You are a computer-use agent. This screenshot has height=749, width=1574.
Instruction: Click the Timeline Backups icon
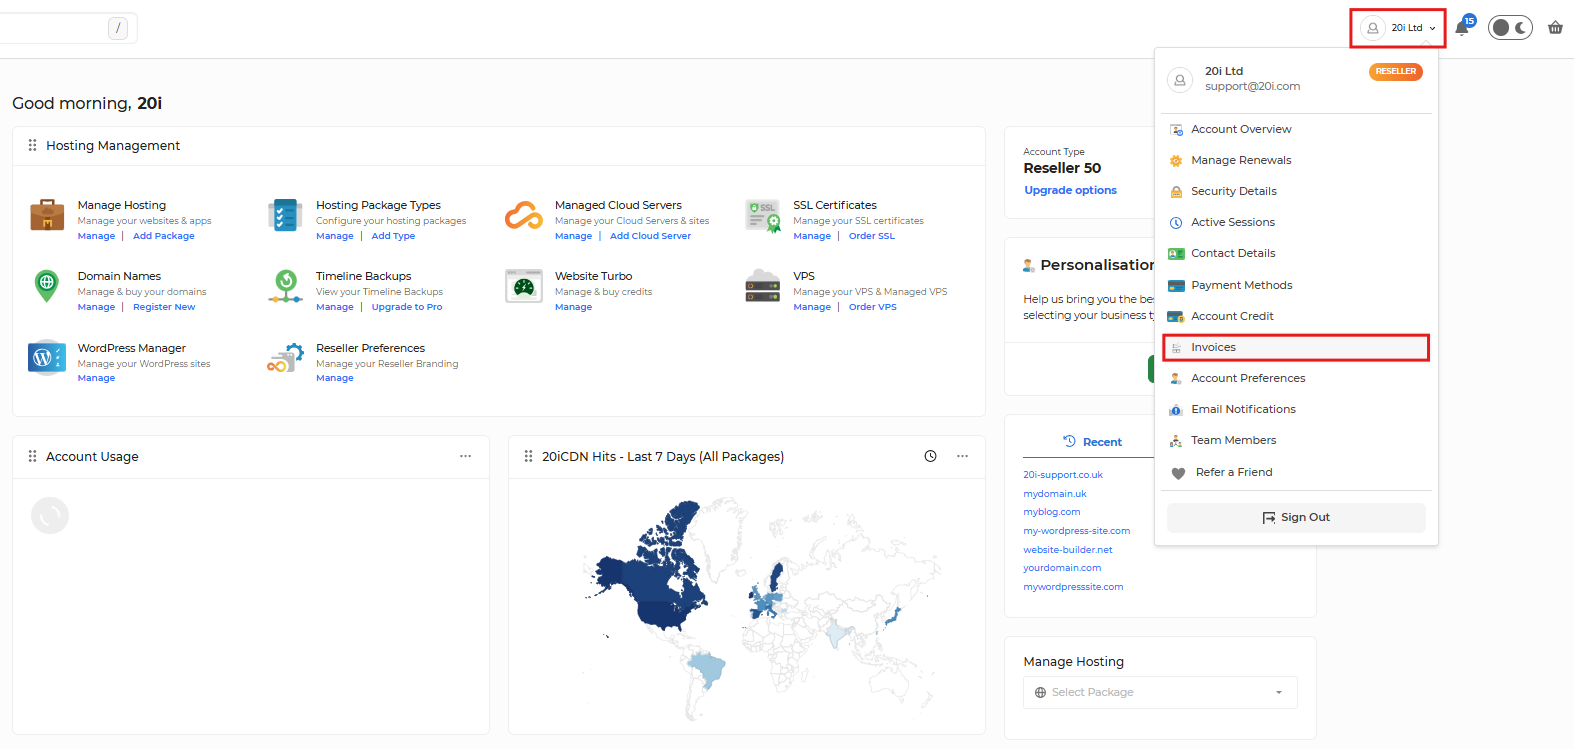285,286
